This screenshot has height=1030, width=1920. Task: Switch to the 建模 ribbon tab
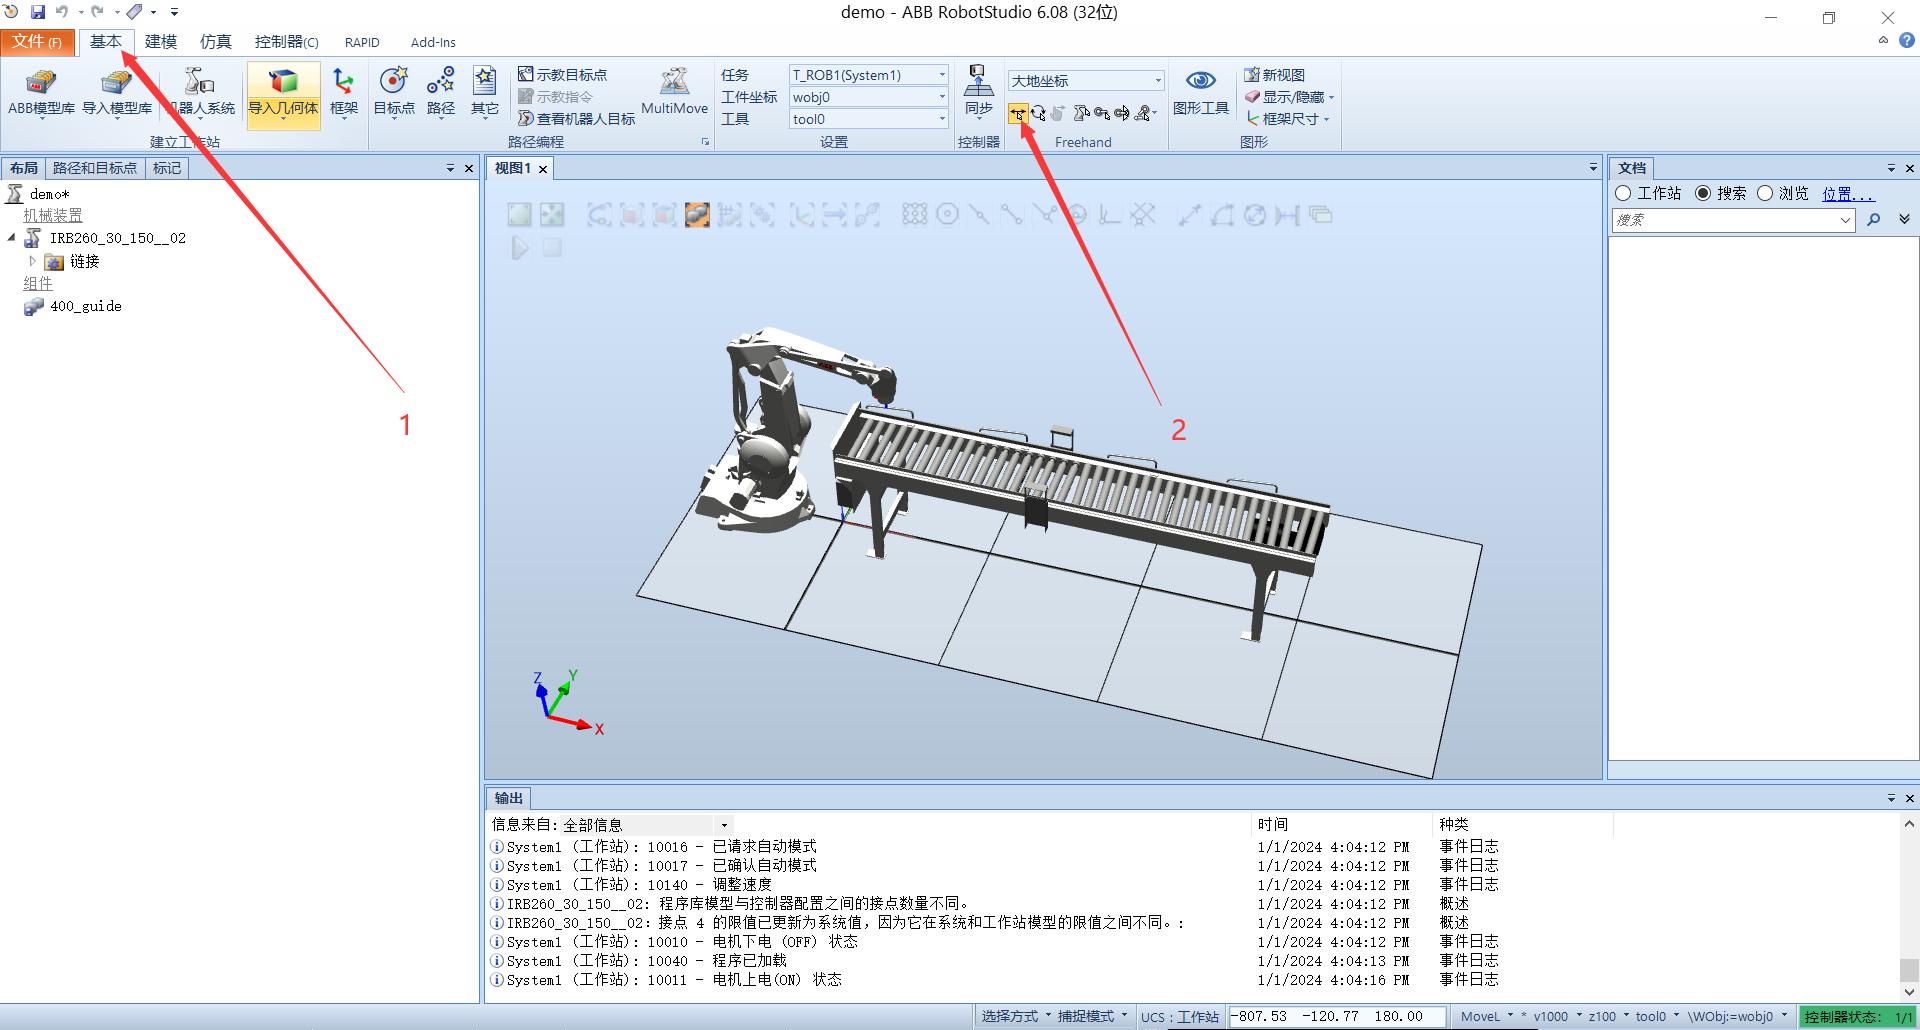(x=160, y=42)
